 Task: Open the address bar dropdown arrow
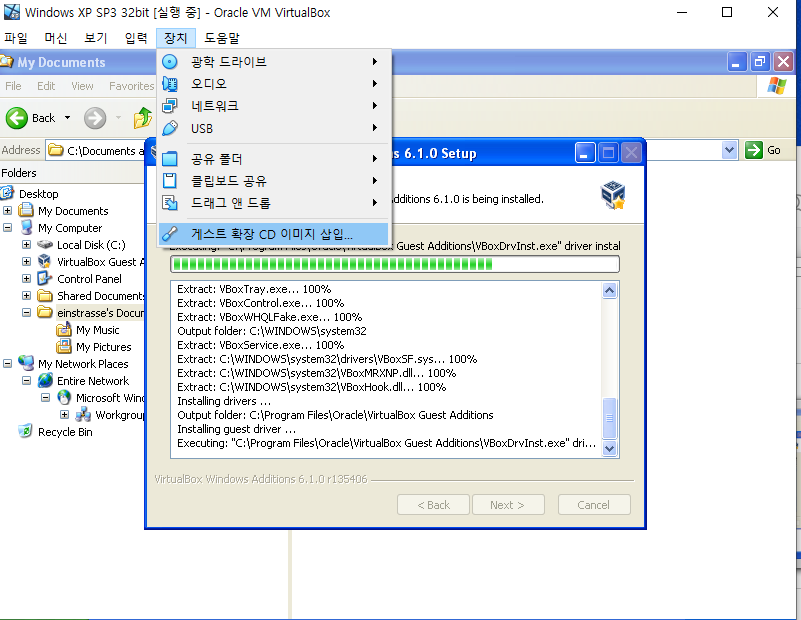pyautogui.click(x=729, y=150)
